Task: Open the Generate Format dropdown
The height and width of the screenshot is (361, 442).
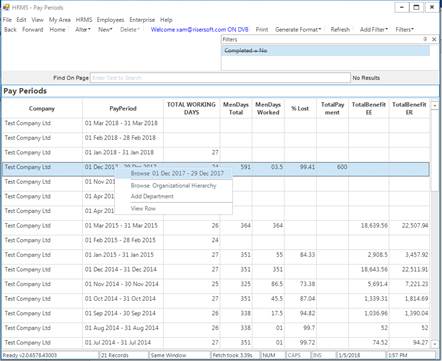Action: tap(298, 29)
